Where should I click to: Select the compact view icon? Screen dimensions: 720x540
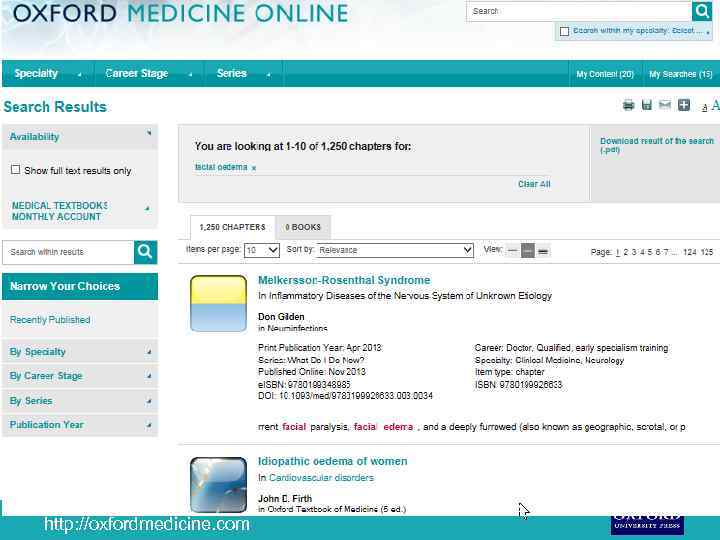coord(512,251)
